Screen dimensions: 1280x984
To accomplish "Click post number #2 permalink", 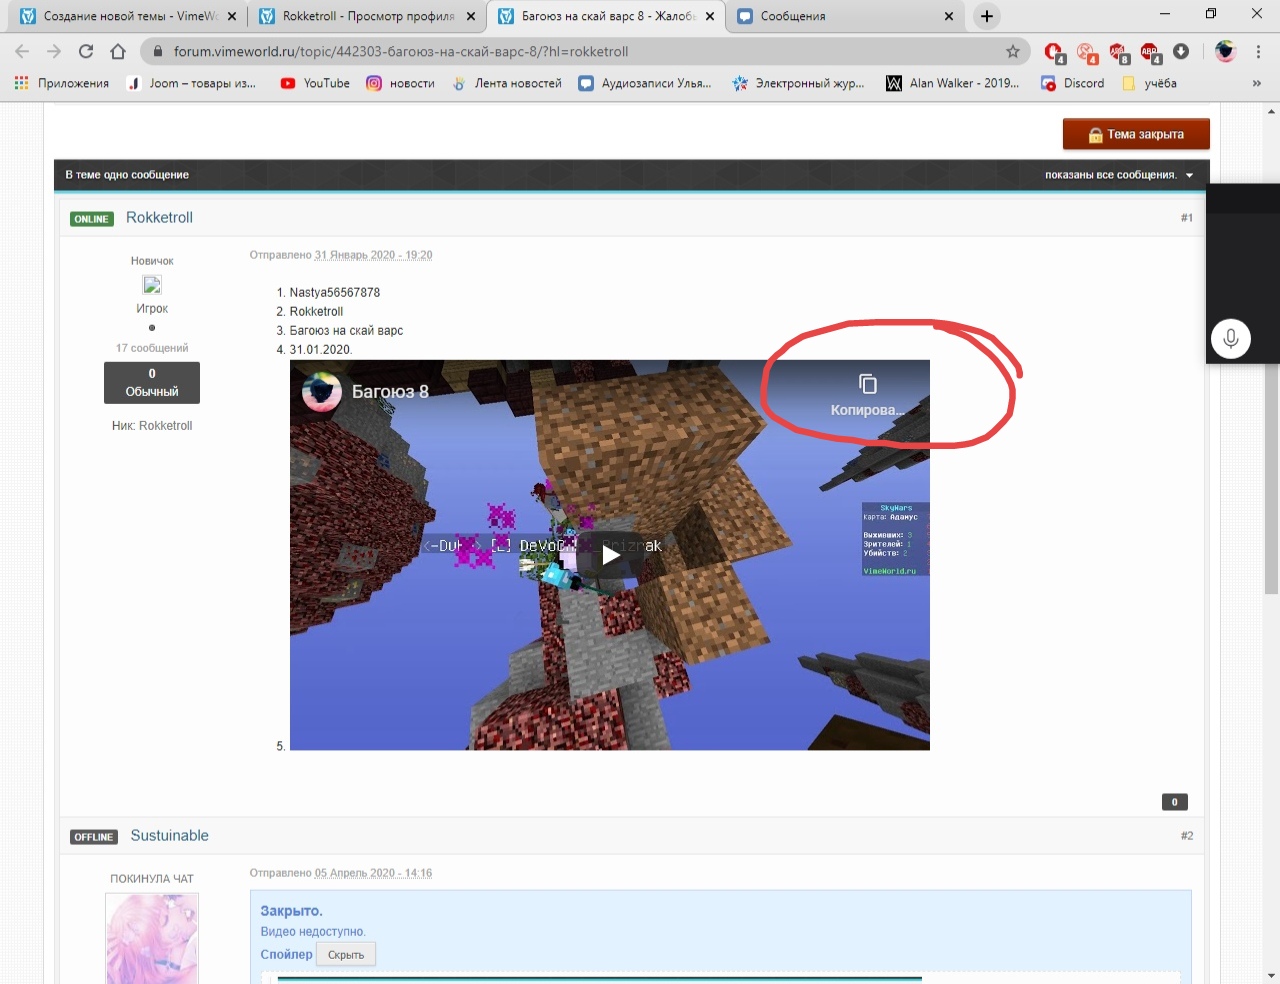I will 1186,835.
